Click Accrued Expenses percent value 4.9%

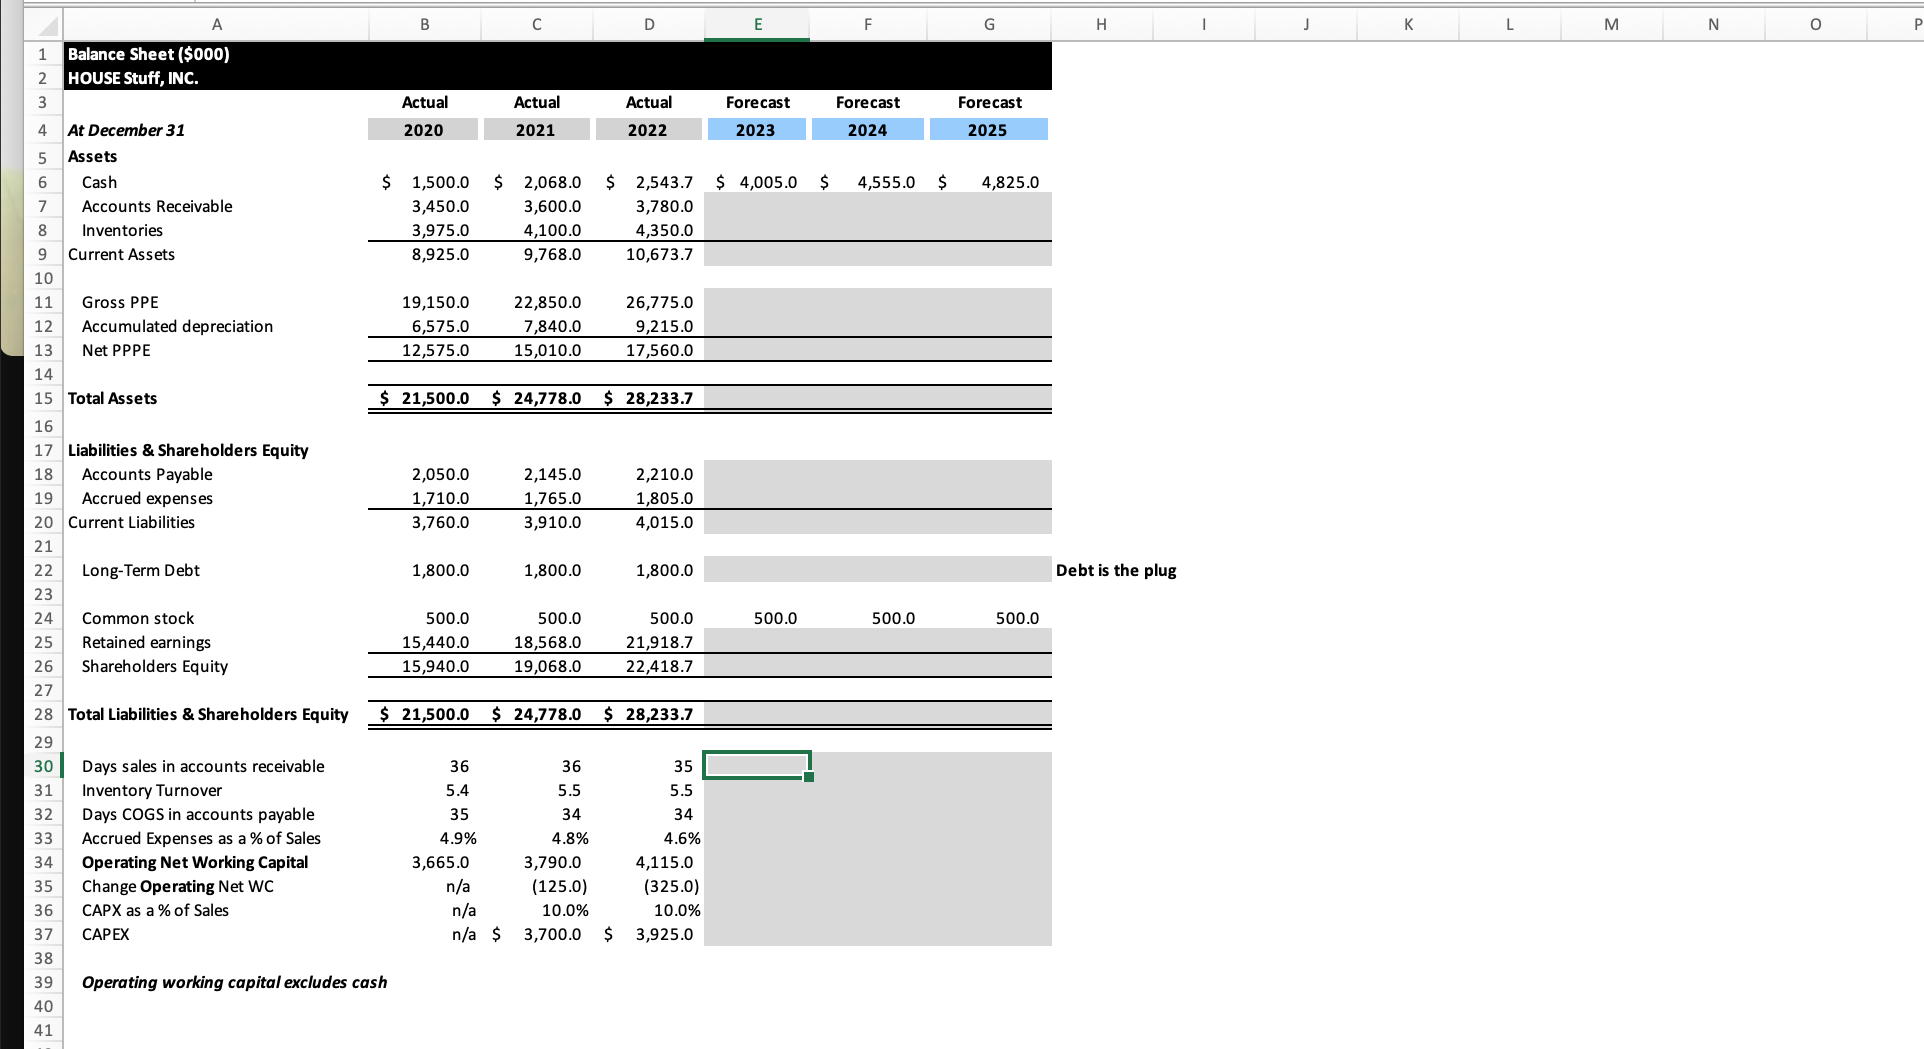point(458,838)
